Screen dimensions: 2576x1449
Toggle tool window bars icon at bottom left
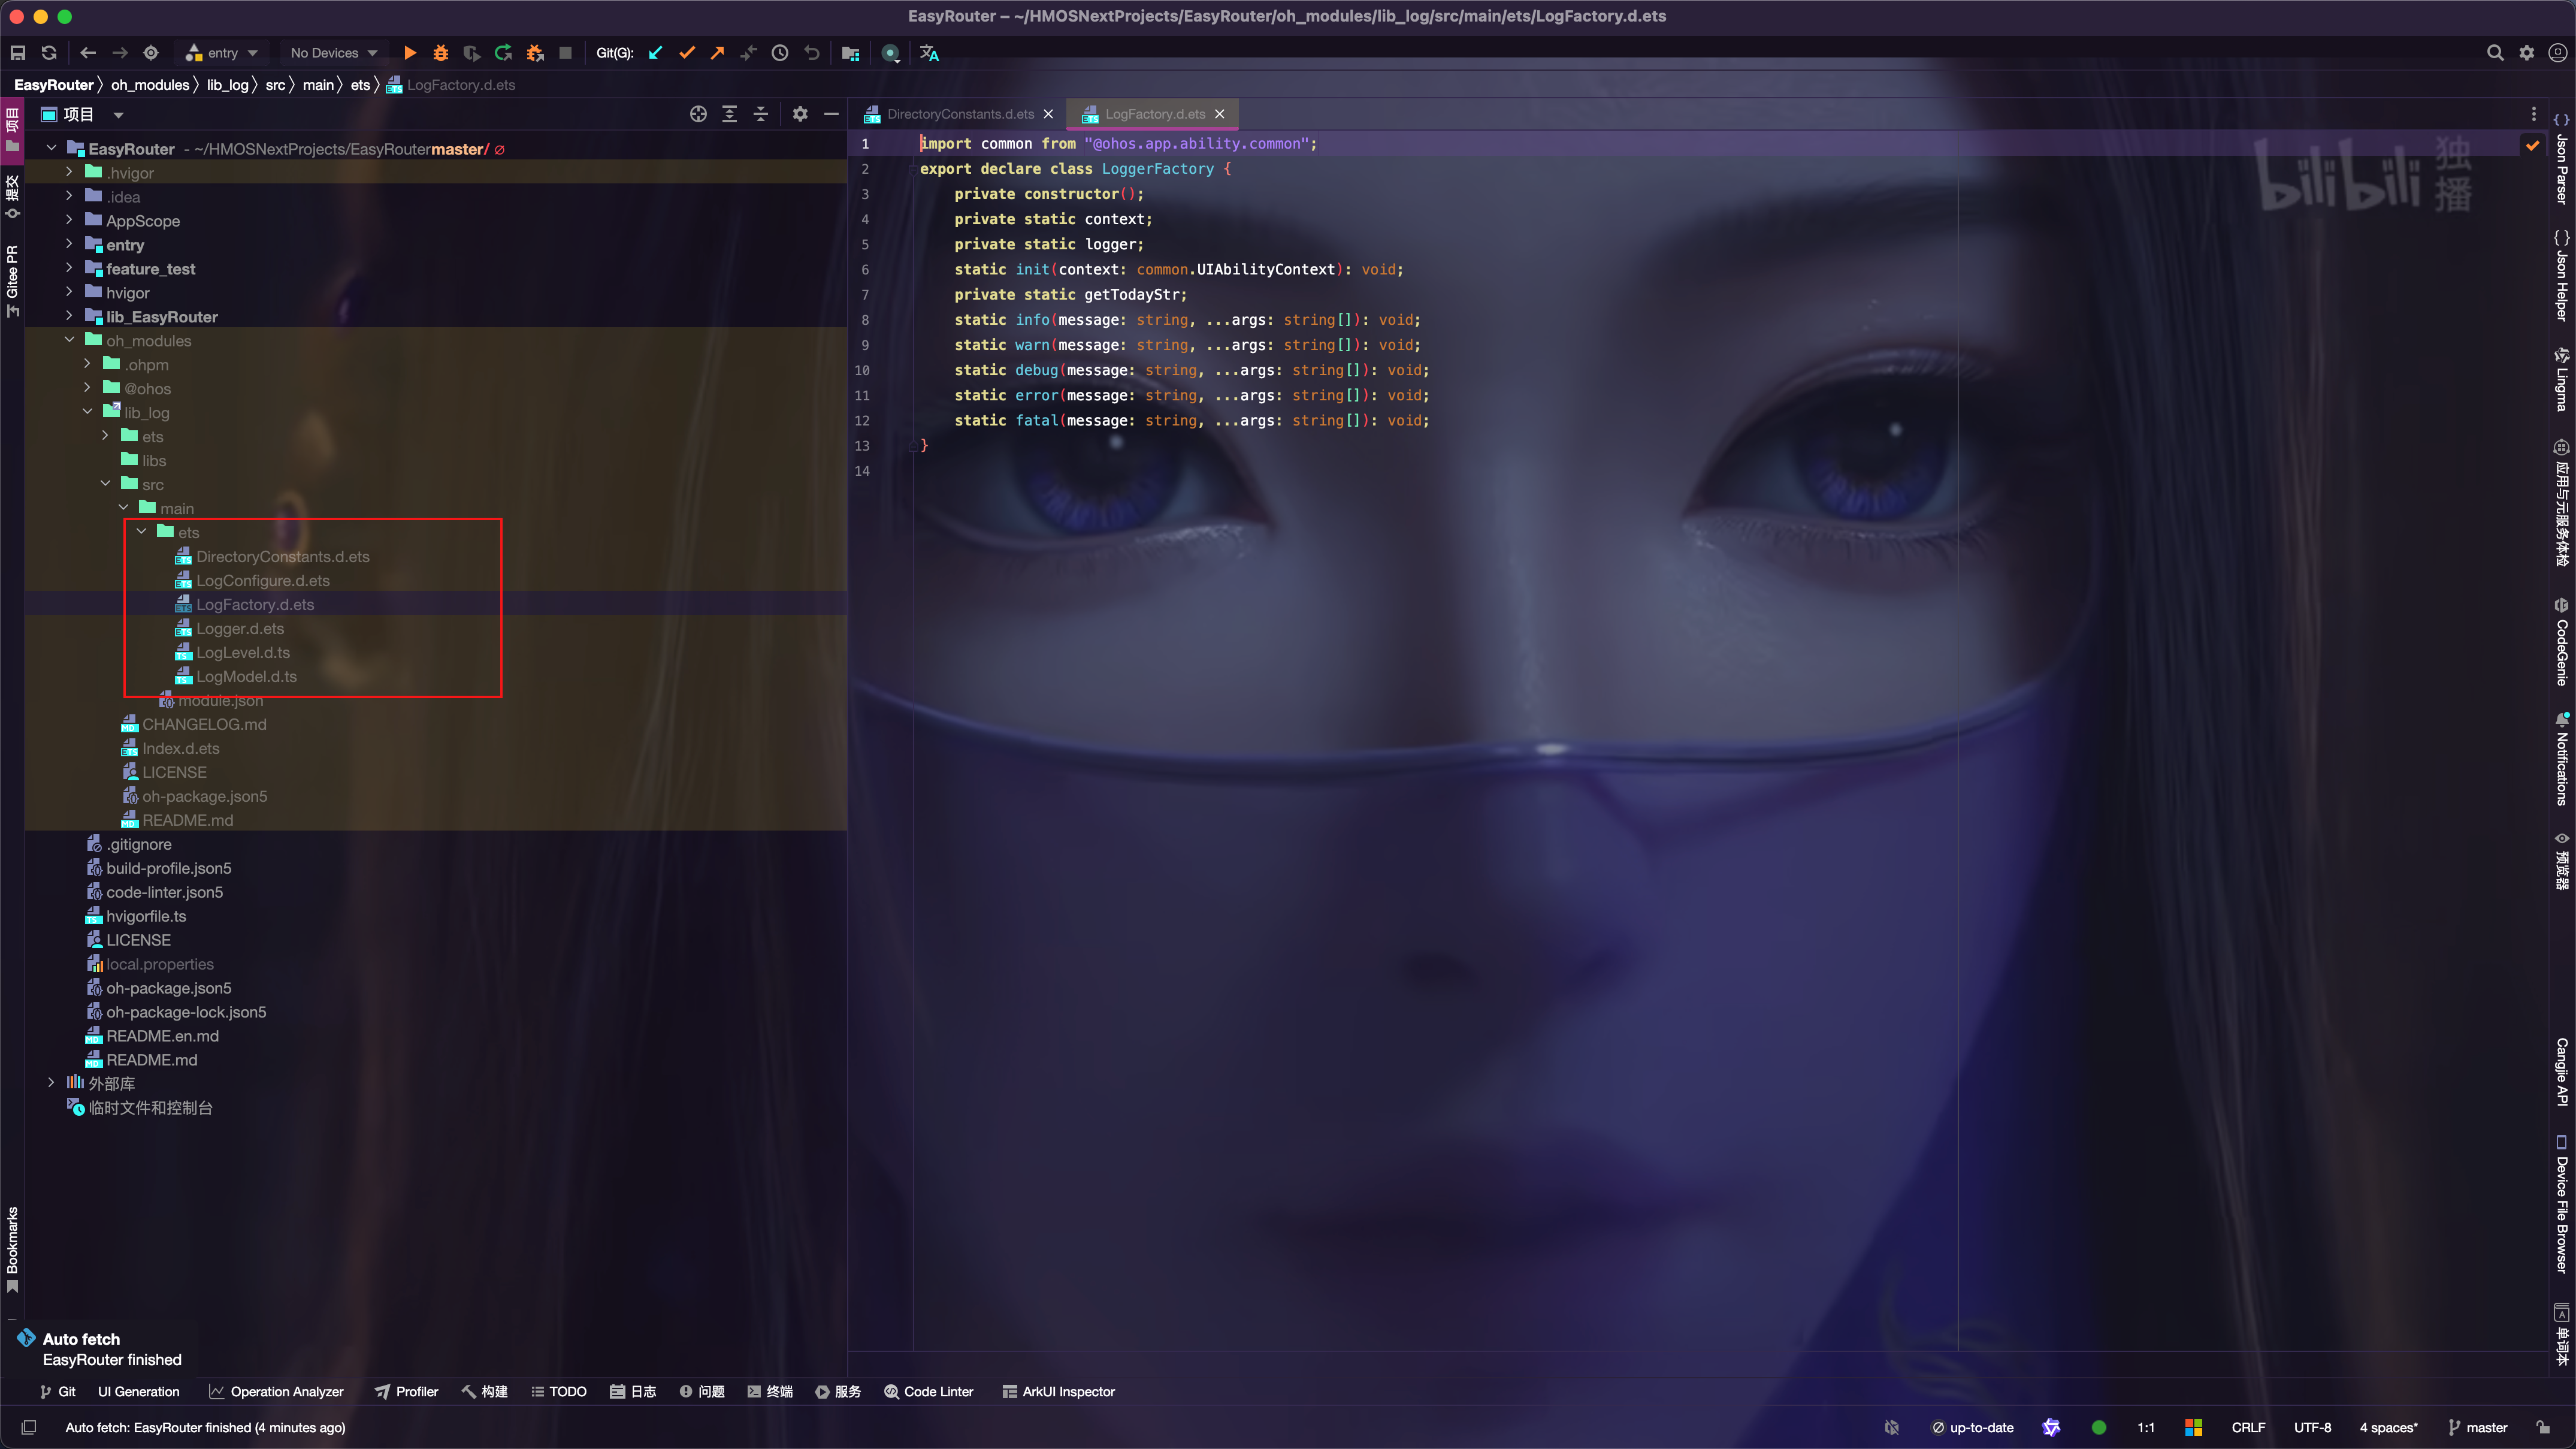pyautogui.click(x=29, y=1427)
